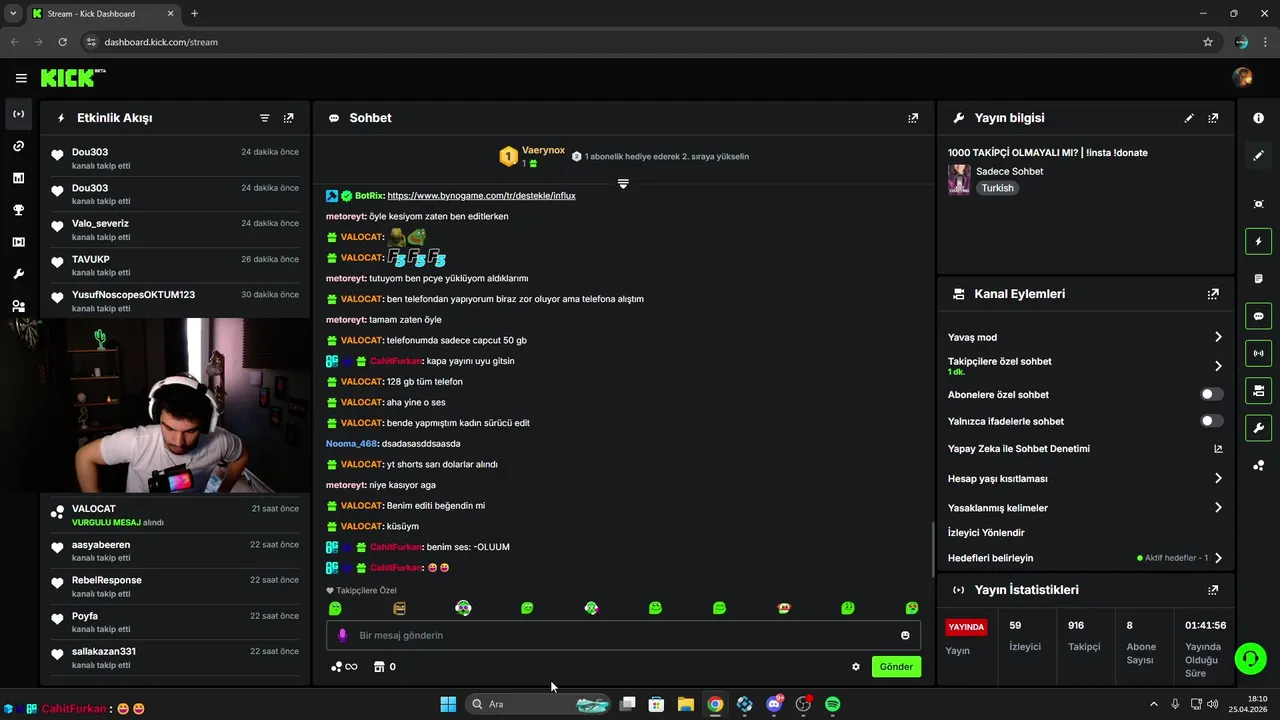The width and height of the screenshot is (1280, 720).
Task: Click İzleyici Yönlendir option
Action: 986,533
